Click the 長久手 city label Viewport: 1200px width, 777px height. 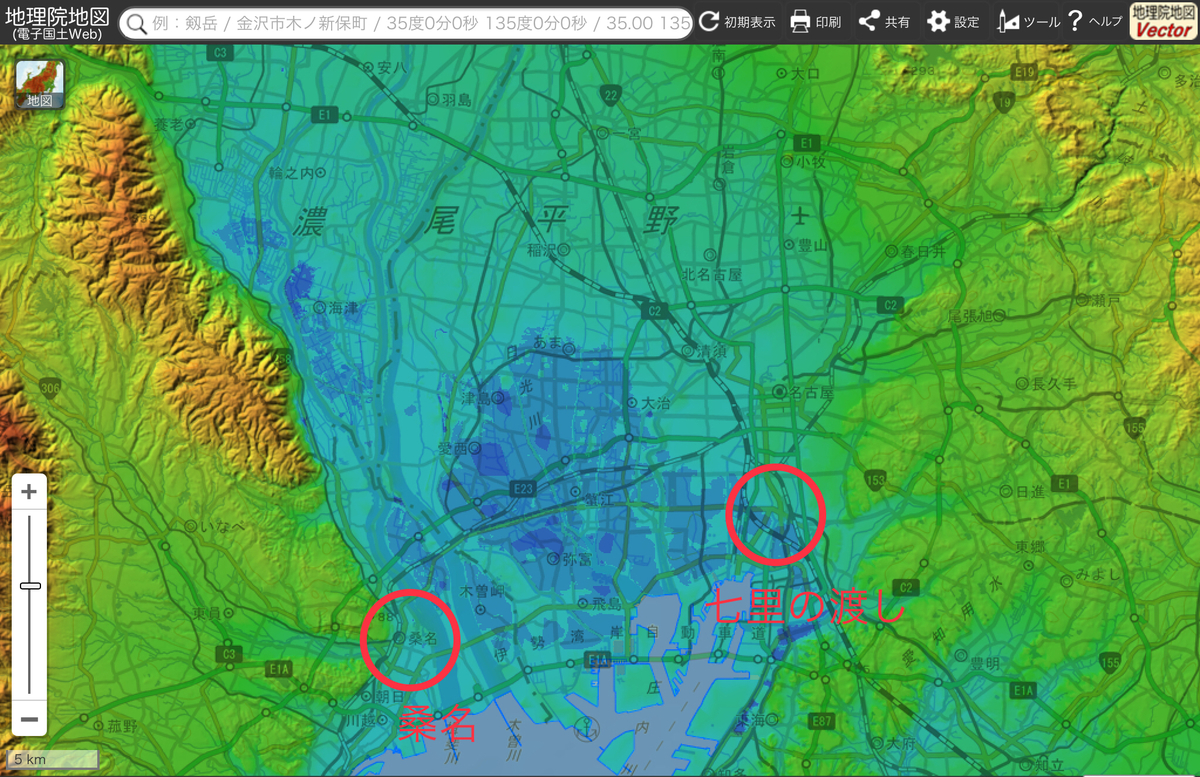[x=1052, y=383]
